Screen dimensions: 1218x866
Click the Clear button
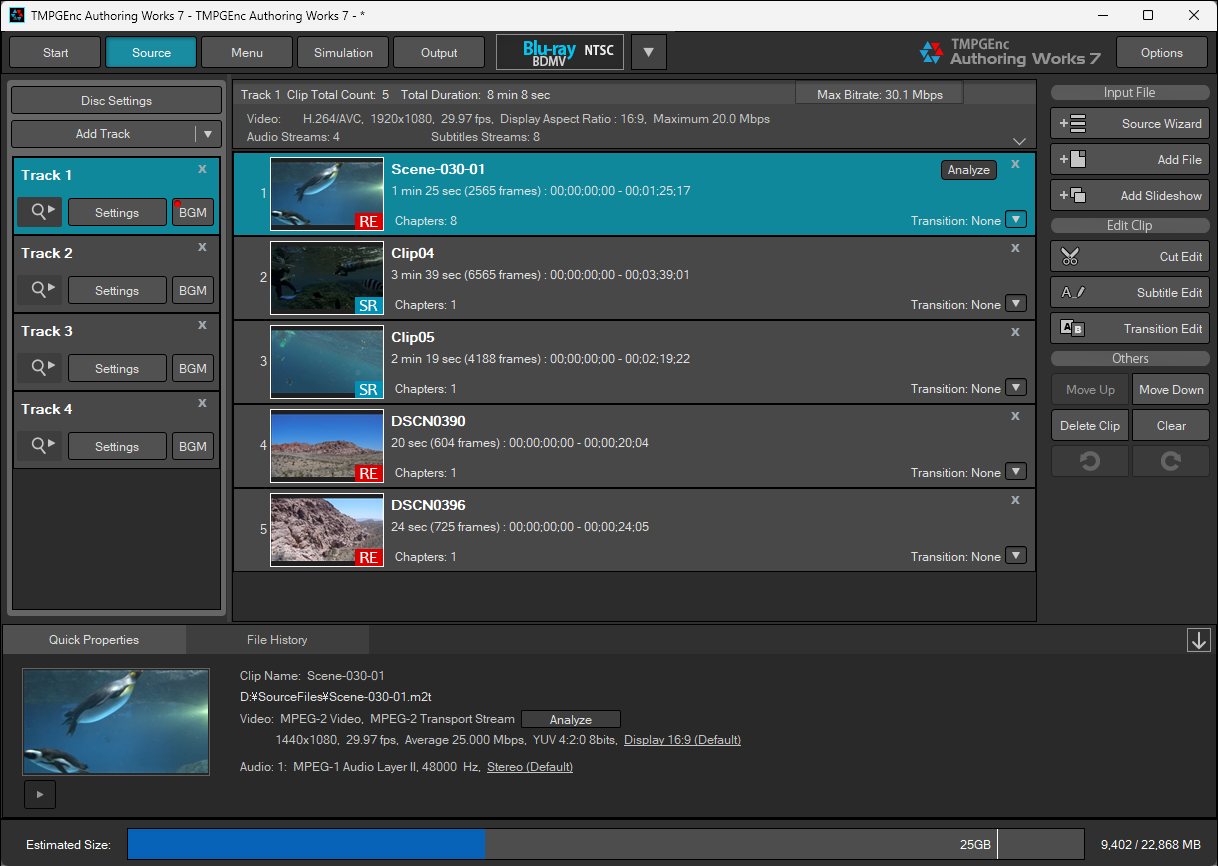1171,426
